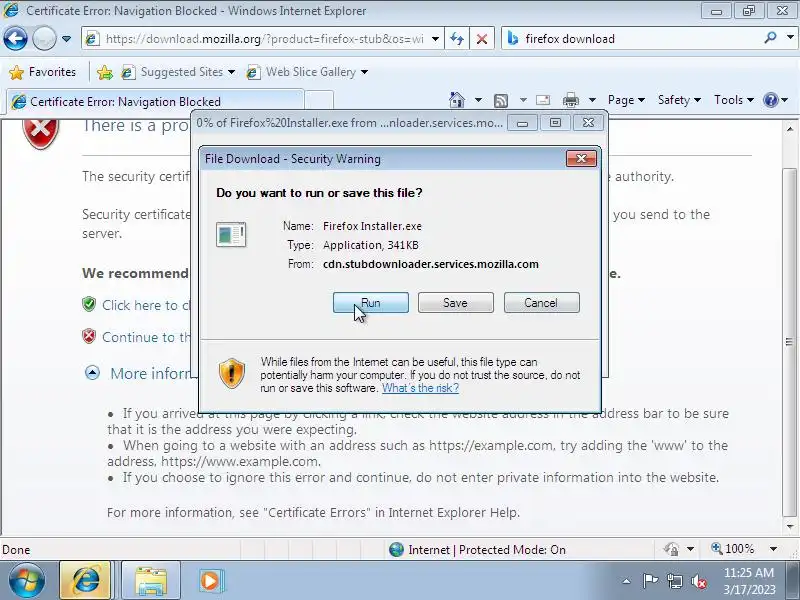Click 'cdn.stubdownloader.services.mozilla.com' source text
Image resolution: width=800 pixels, height=600 pixels.
click(x=431, y=264)
